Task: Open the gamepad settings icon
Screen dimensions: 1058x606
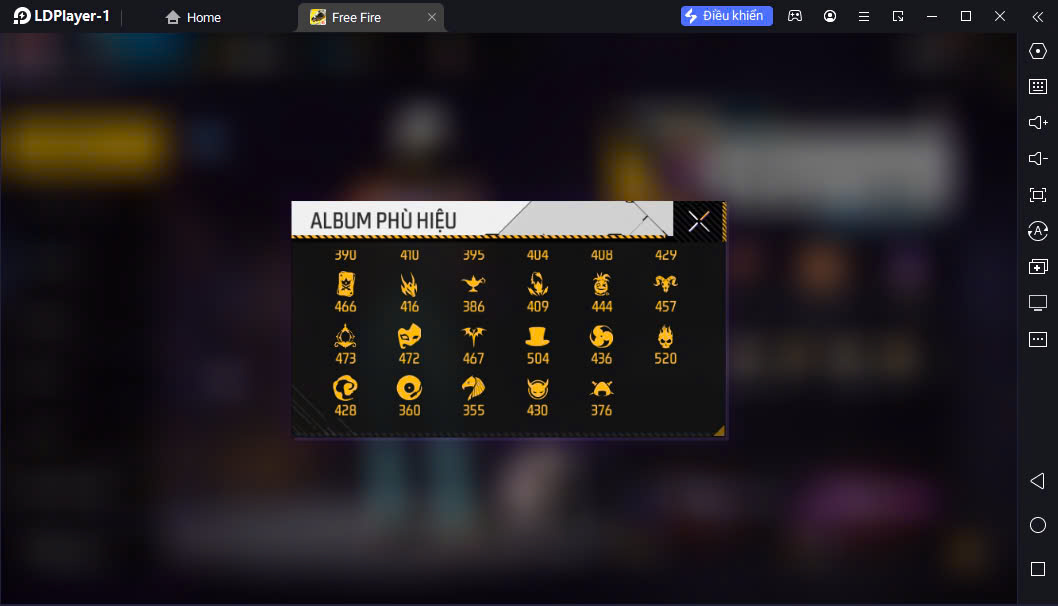Action: point(795,16)
